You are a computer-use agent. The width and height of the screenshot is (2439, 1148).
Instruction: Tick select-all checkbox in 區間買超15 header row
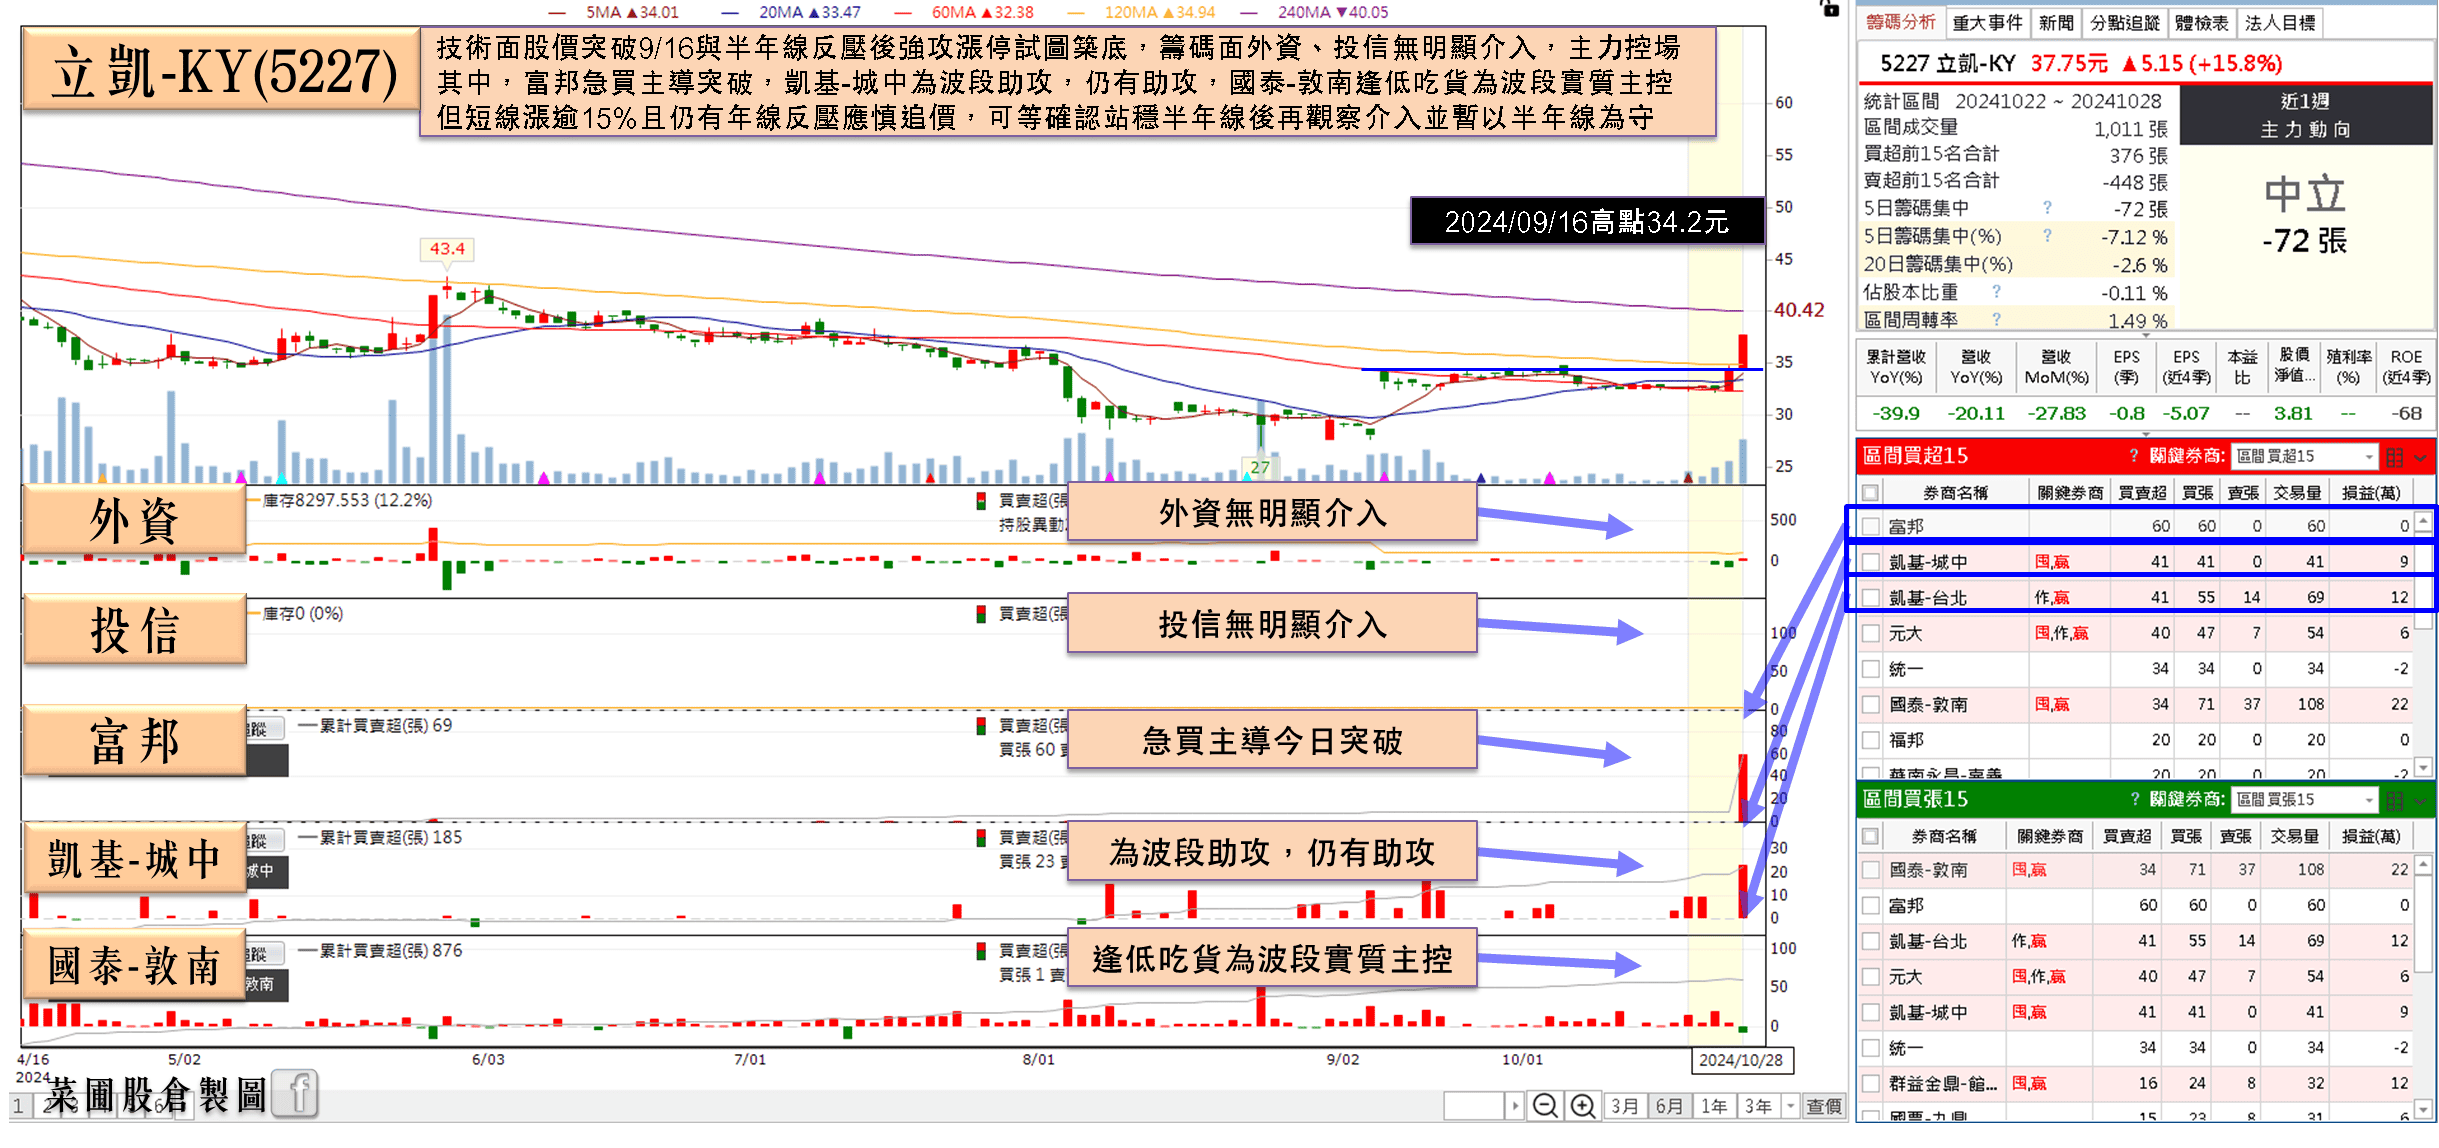point(1871,492)
